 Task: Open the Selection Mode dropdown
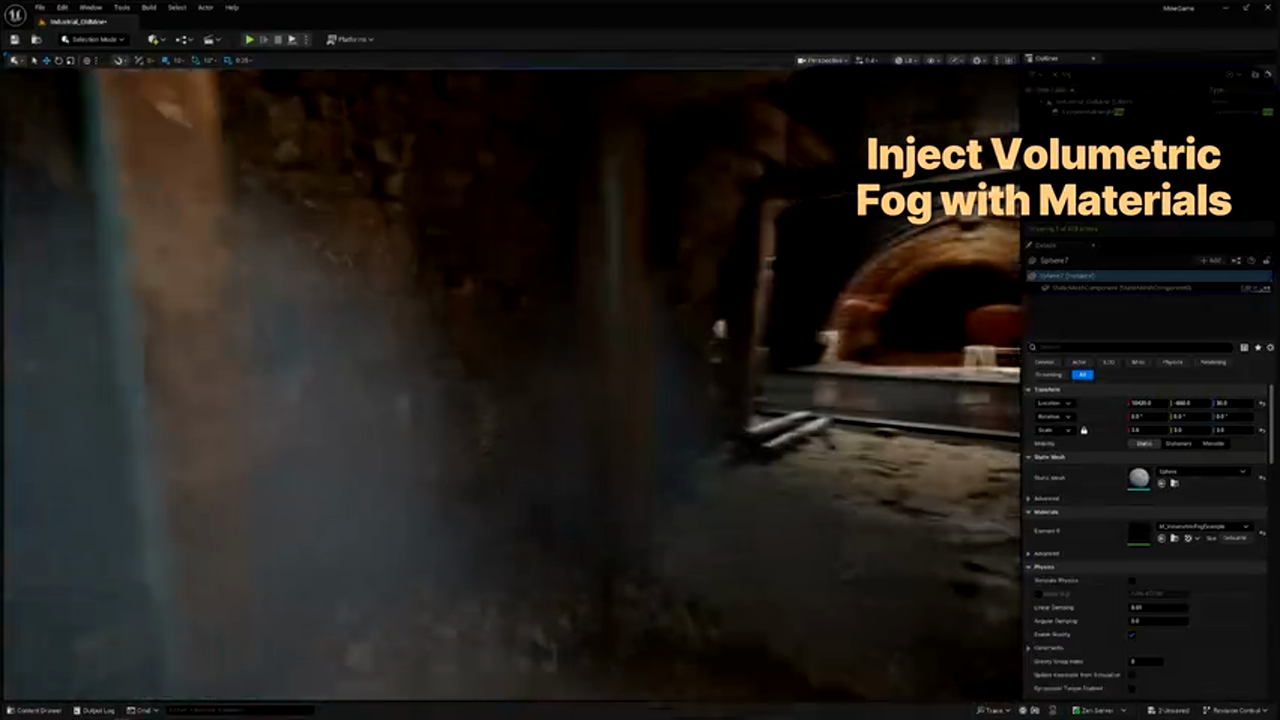click(x=92, y=39)
